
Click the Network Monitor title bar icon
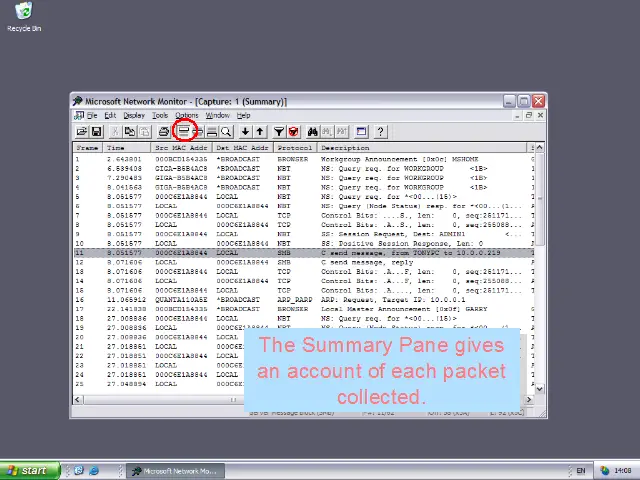tap(78, 101)
